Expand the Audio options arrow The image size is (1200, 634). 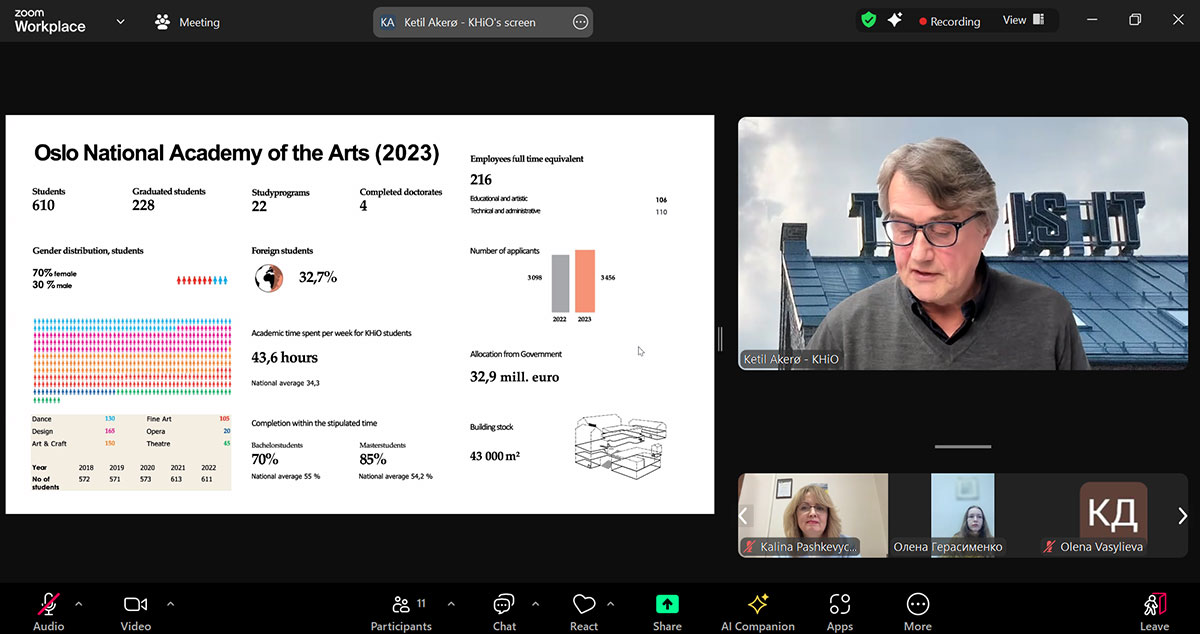click(x=79, y=604)
